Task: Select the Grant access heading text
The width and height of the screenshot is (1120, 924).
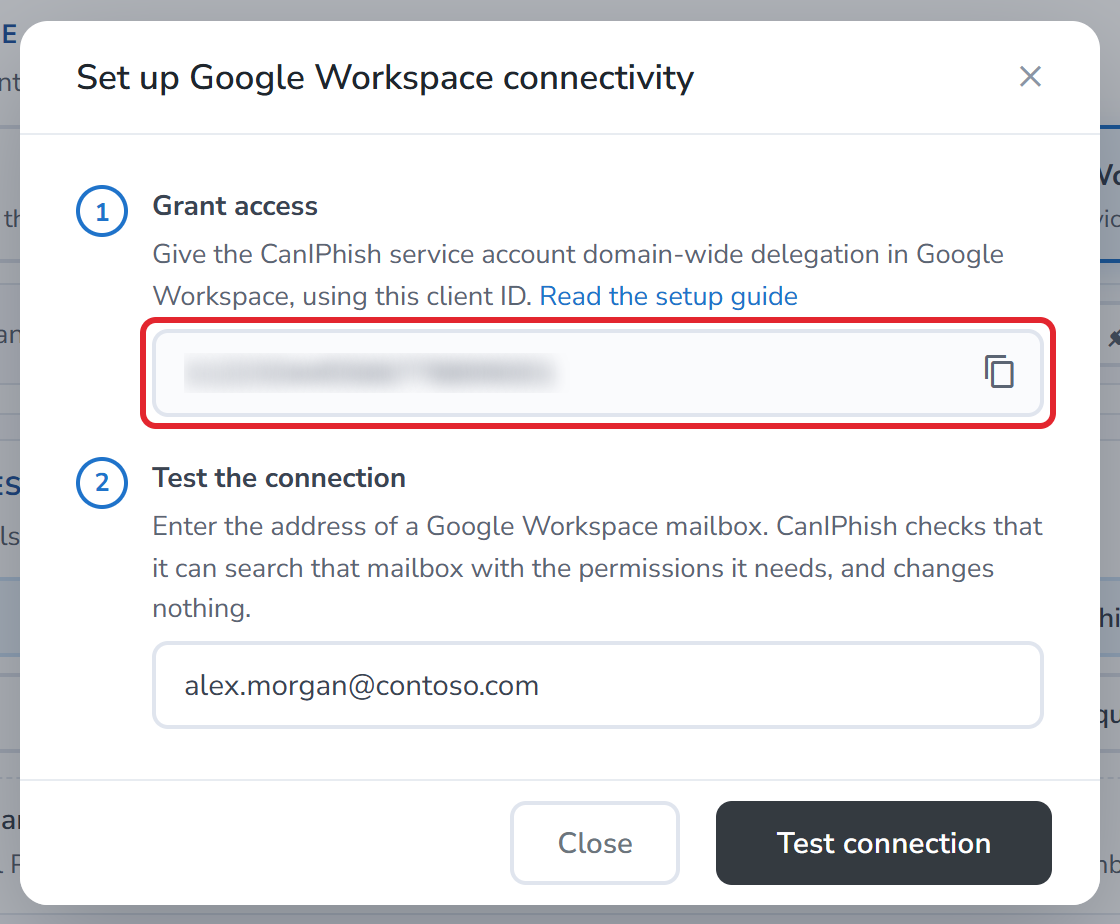Action: (x=235, y=206)
